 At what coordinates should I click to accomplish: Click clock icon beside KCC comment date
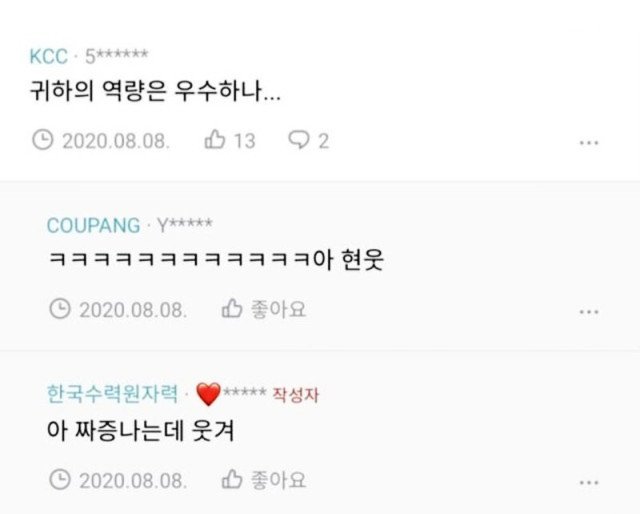click(43, 140)
